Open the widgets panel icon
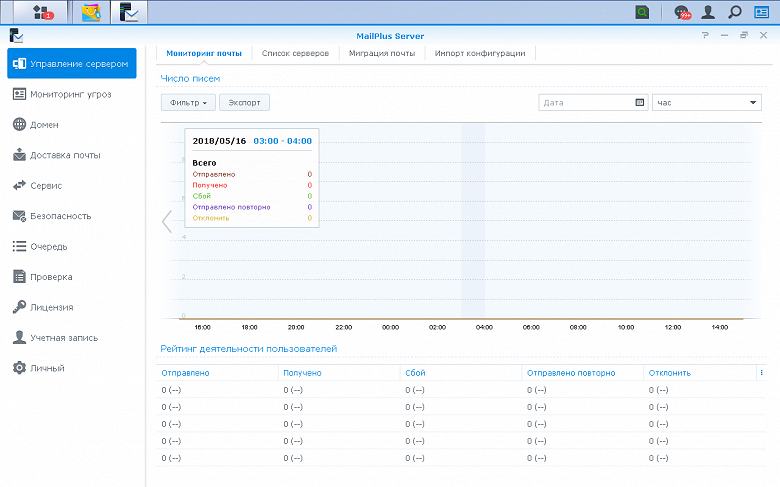This screenshot has width=780, height=487. click(x=761, y=12)
